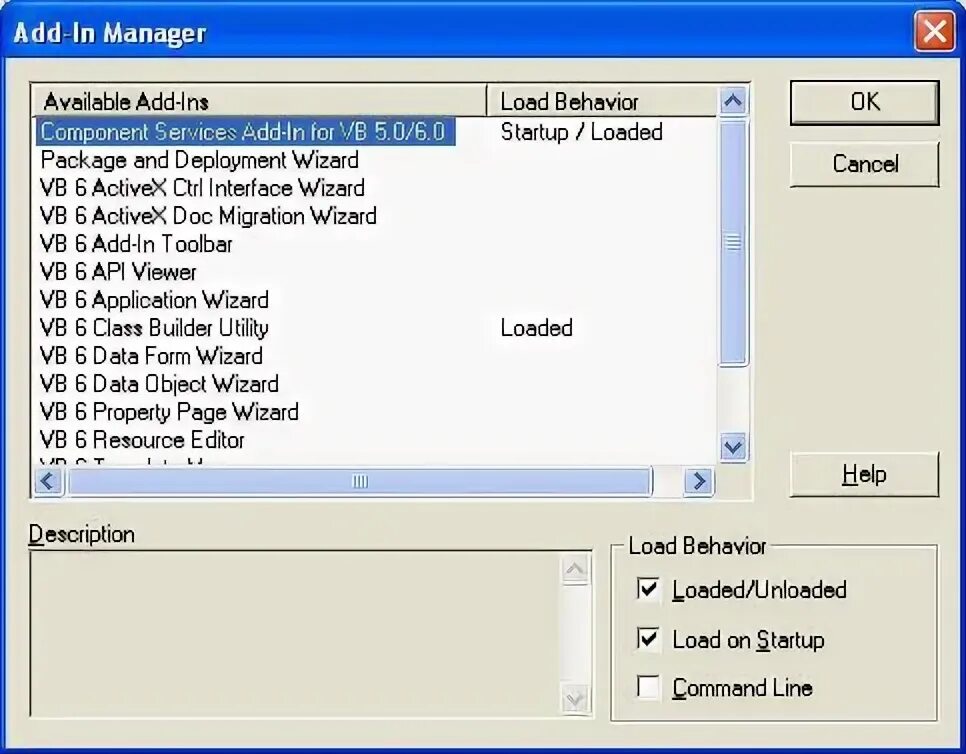The height and width of the screenshot is (754, 966).
Task: Select VB 6 Data Form Wizard
Action: pos(152,356)
